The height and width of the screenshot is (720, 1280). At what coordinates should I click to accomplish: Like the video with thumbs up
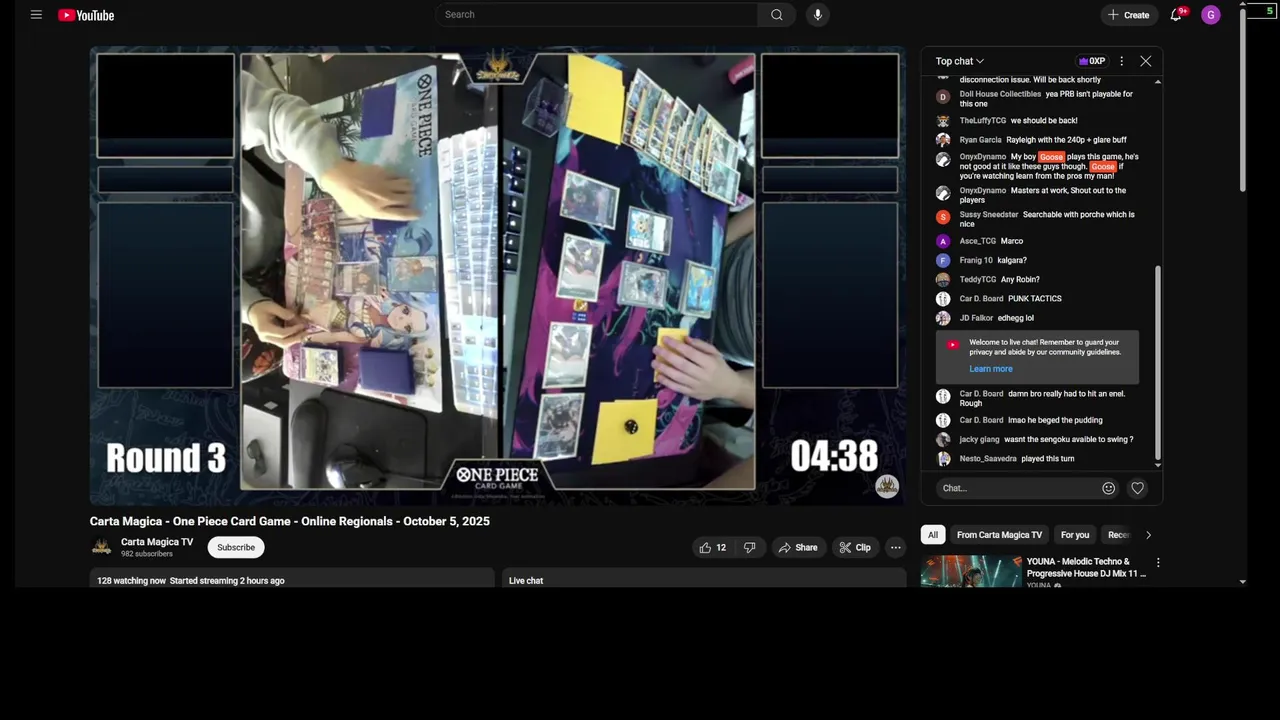click(713, 547)
